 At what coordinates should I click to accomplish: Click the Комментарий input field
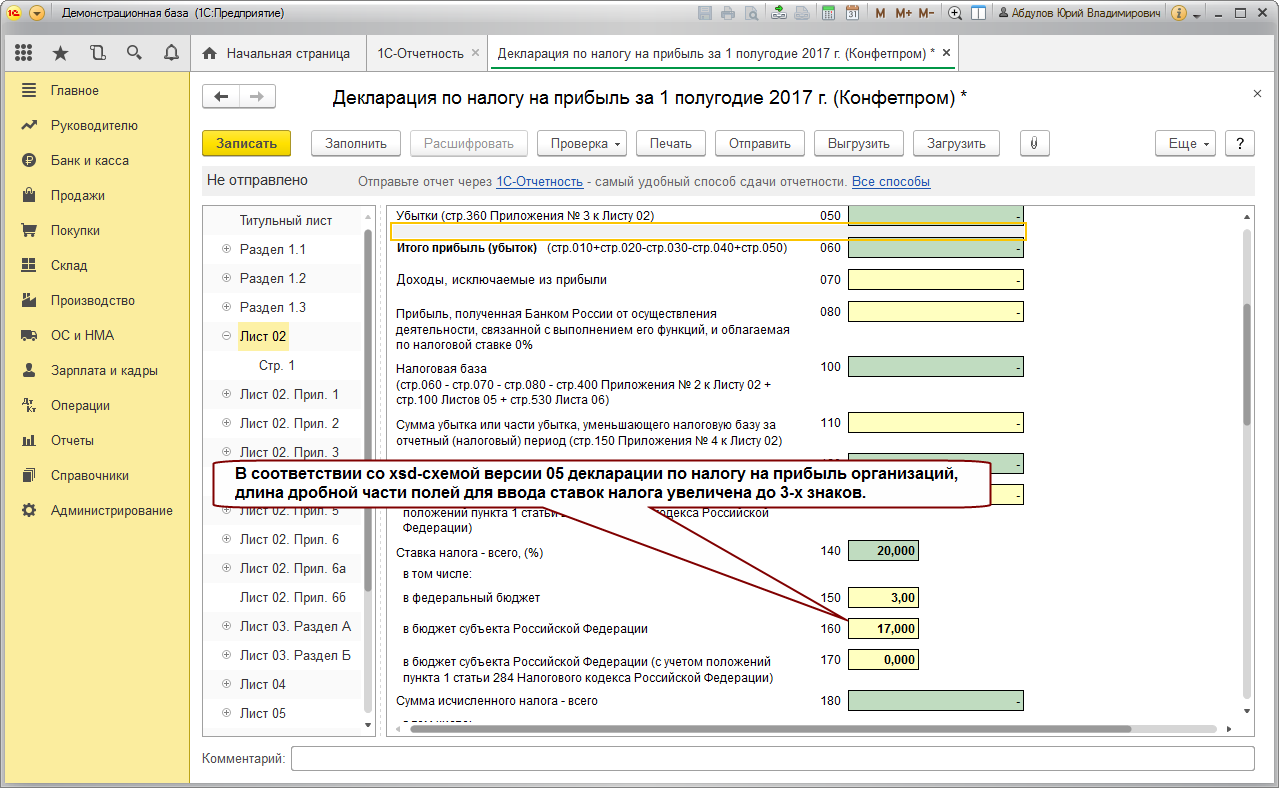click(x=771, y=759)
